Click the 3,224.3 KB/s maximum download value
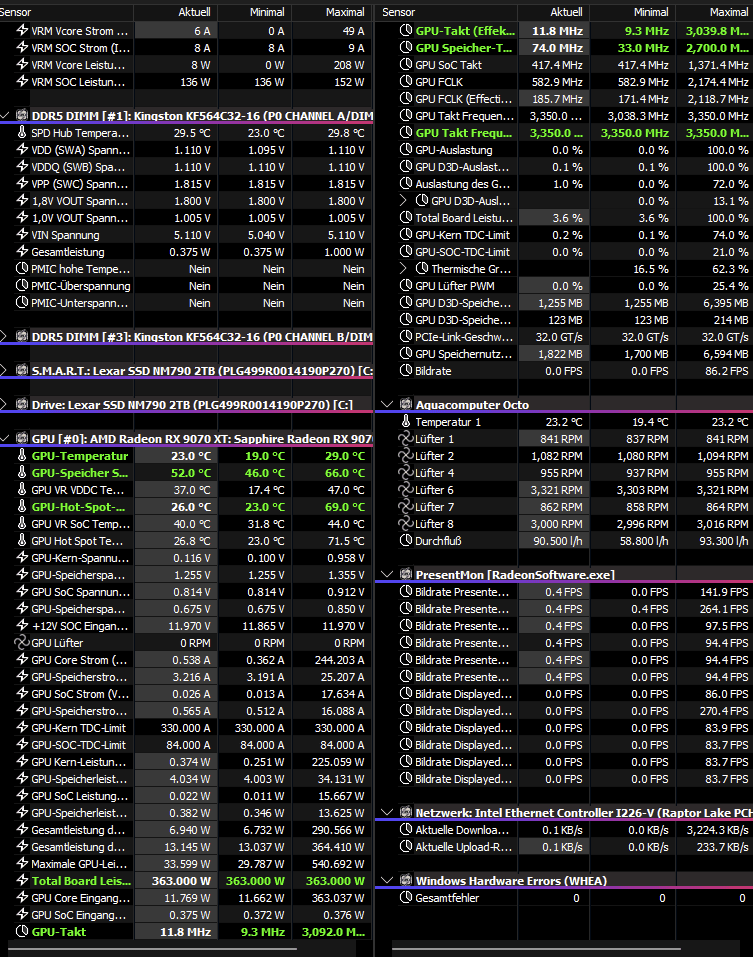753x957 pixels. pos(717,830)
